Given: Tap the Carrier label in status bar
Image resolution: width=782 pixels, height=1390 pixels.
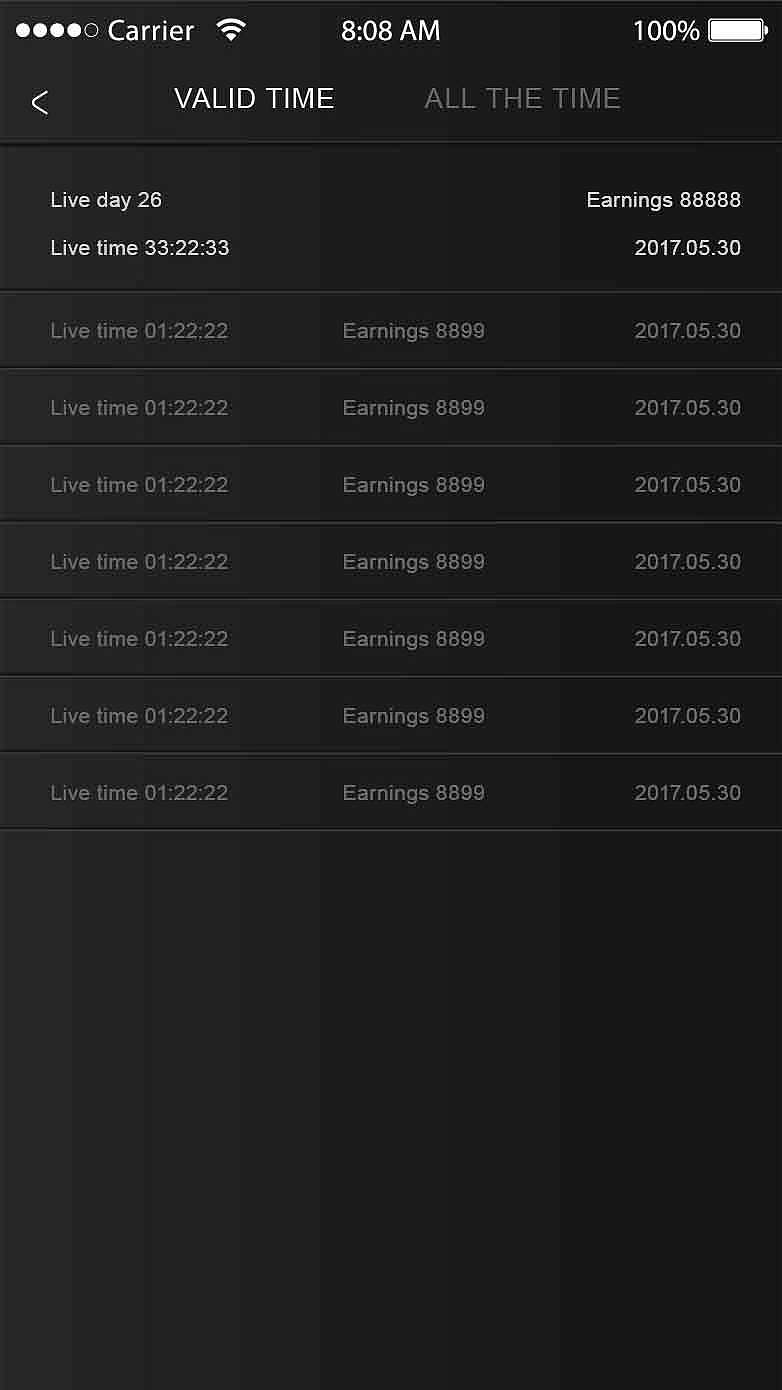Looking at the screenshot, I should point(151,31).
